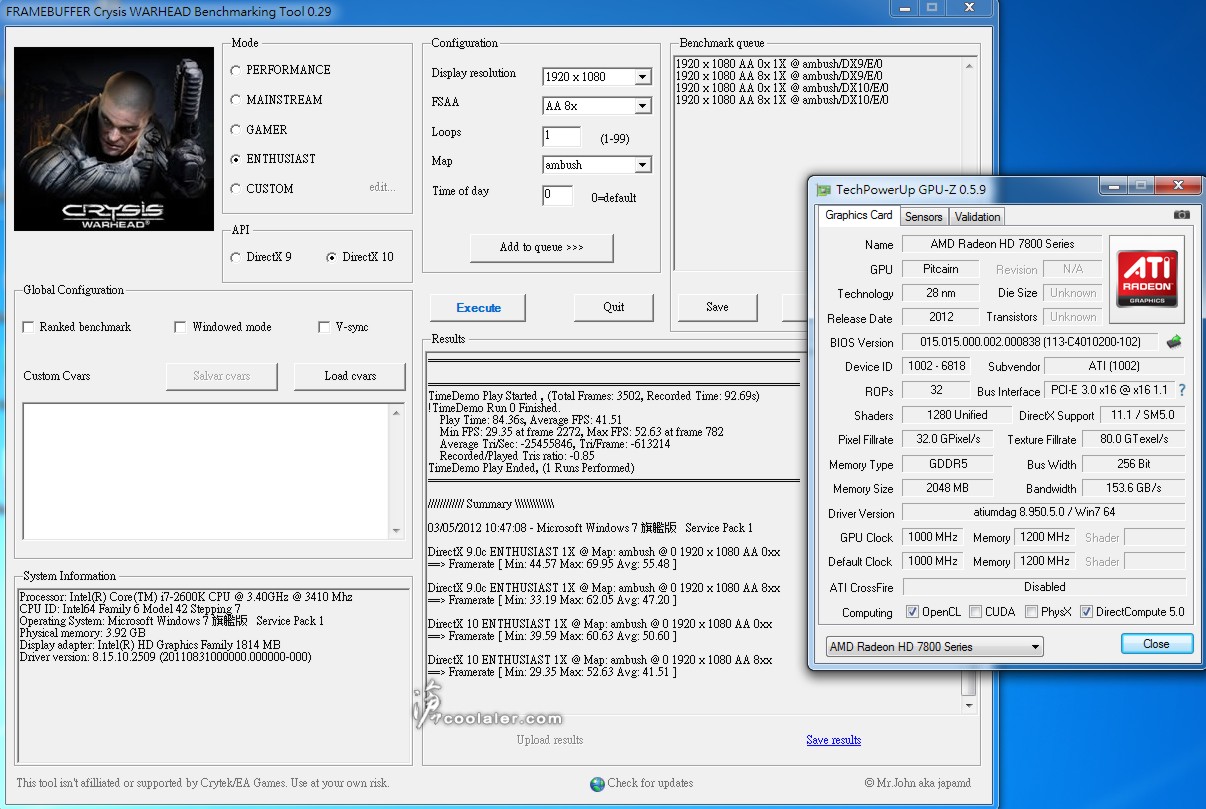
Task: Click the GPU-Z title bar app icon
Action: pyautogui.click(x=822, y=189)
